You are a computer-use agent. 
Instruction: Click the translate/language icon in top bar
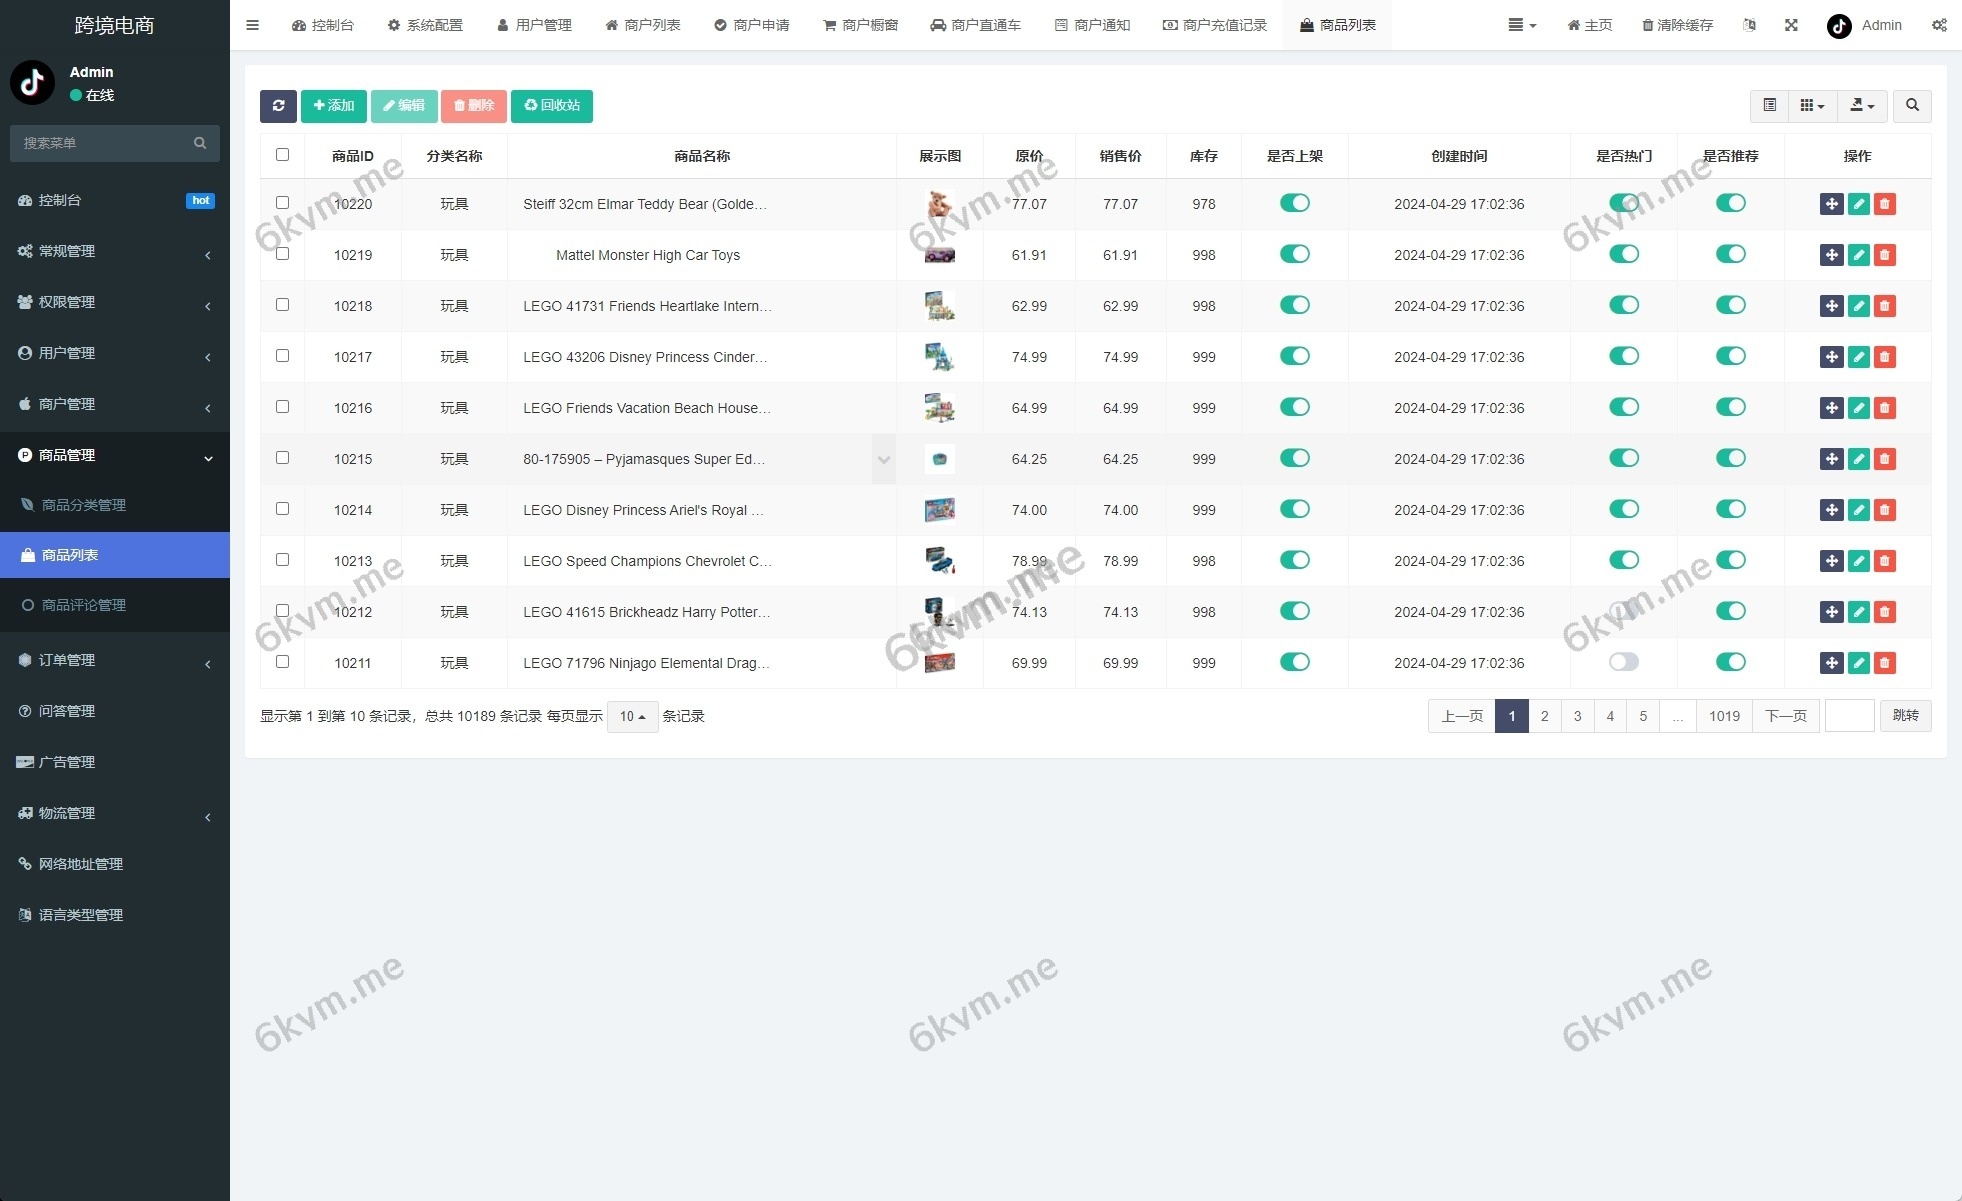tap(1750, 25)
